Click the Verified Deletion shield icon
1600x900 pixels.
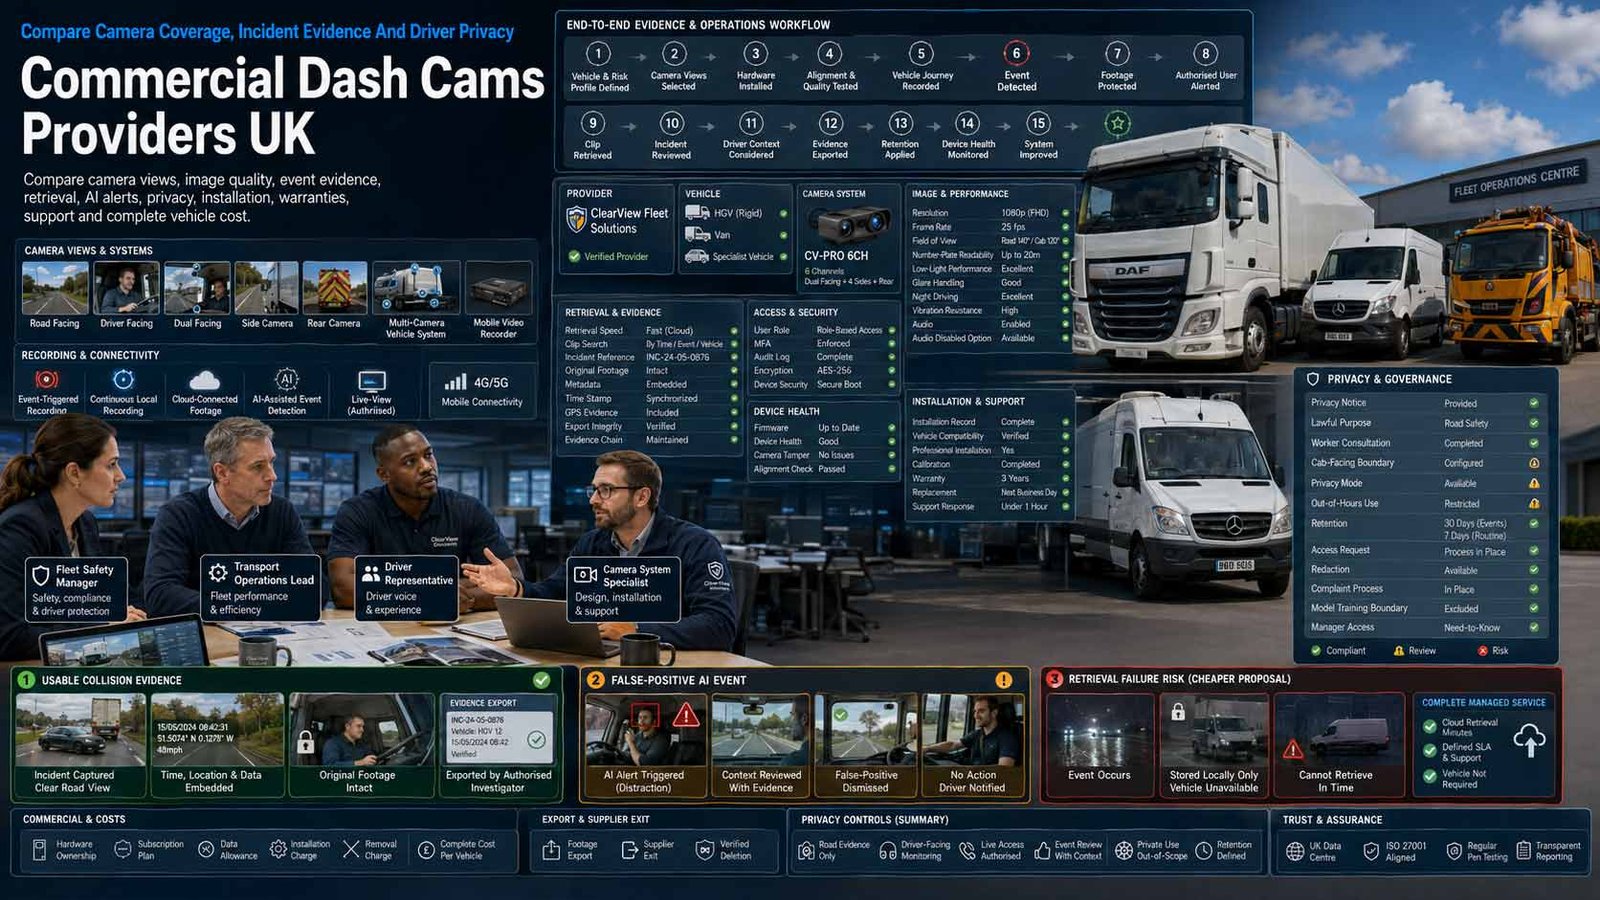click(705, 850)
